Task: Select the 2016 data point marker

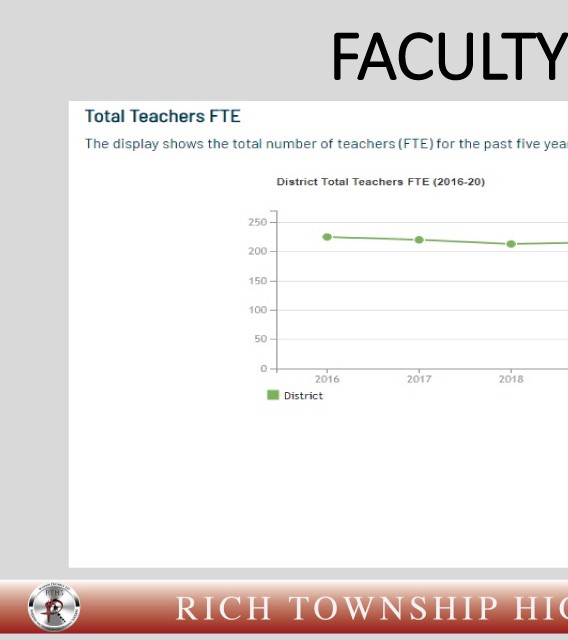Action: pos(327,237)
